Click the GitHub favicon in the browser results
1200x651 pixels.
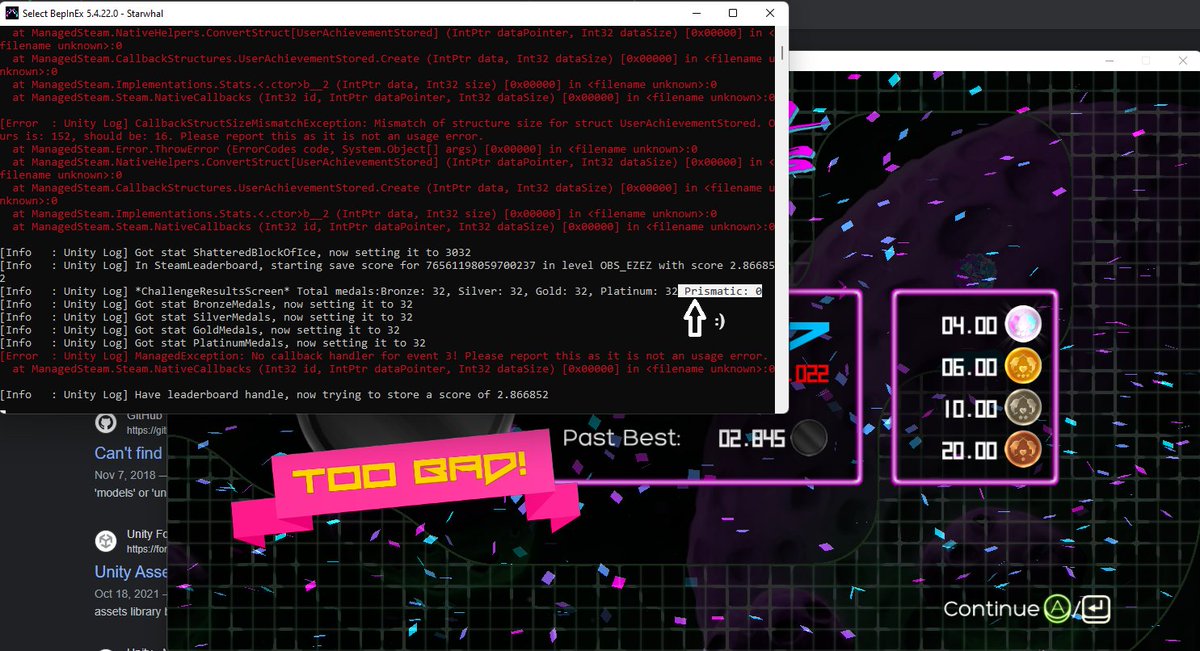tap(105, 424)
